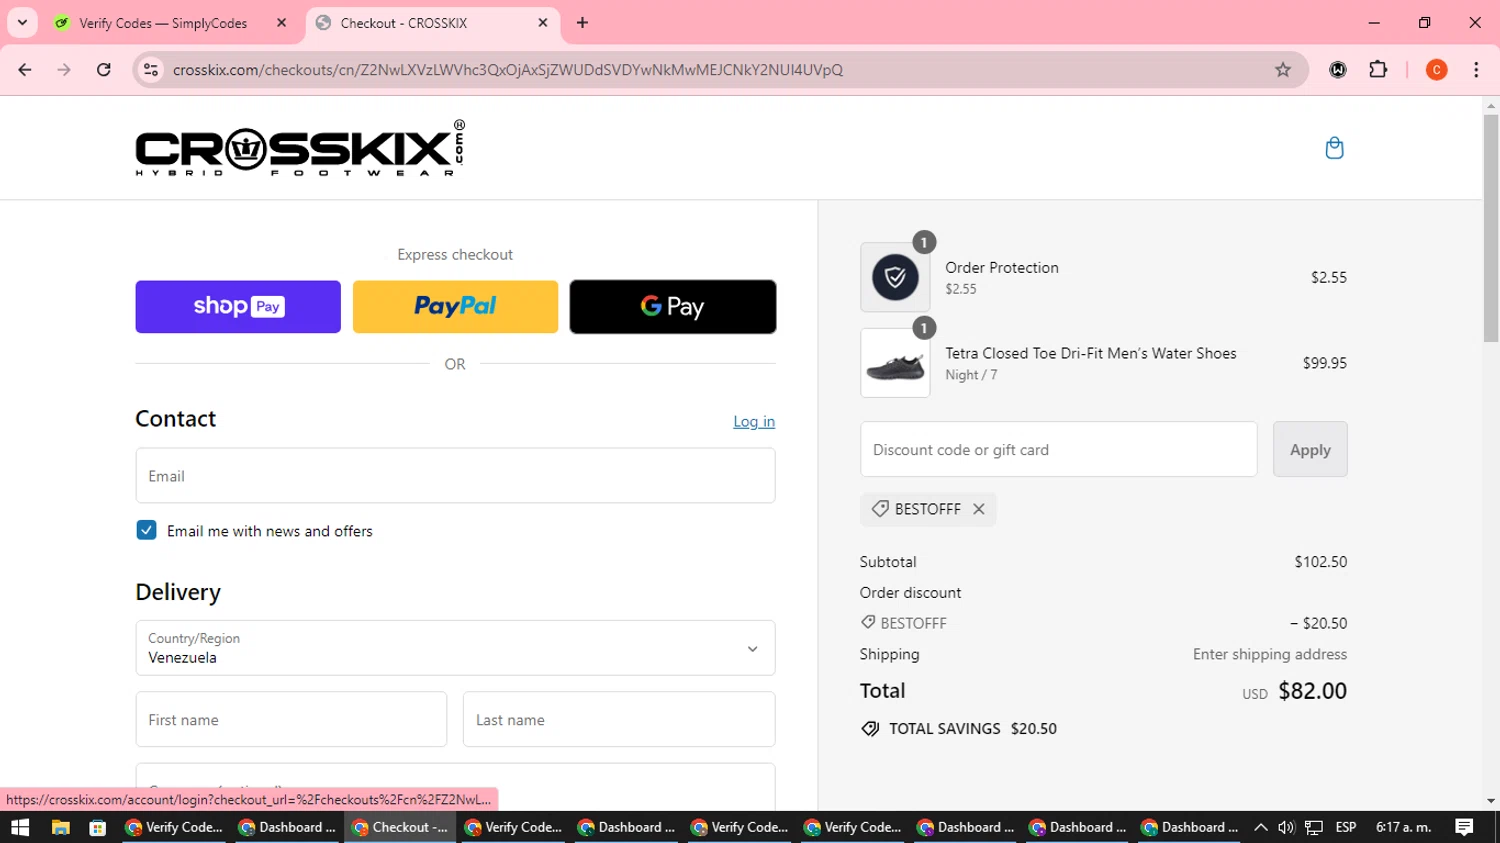Bookmark this page with the star
The width and height of the screenshot is (1500, 843).
1283,70
